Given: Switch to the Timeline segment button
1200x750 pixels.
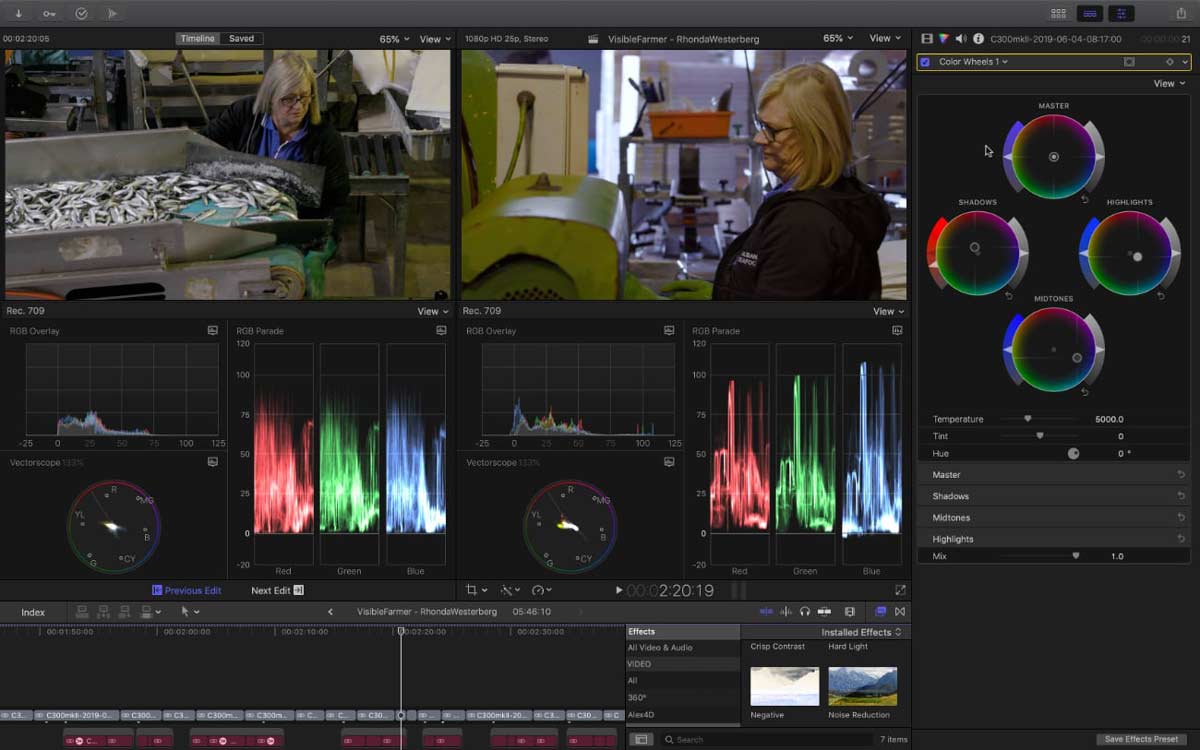Looking at the screenshot, I should (x=197, y=39).
